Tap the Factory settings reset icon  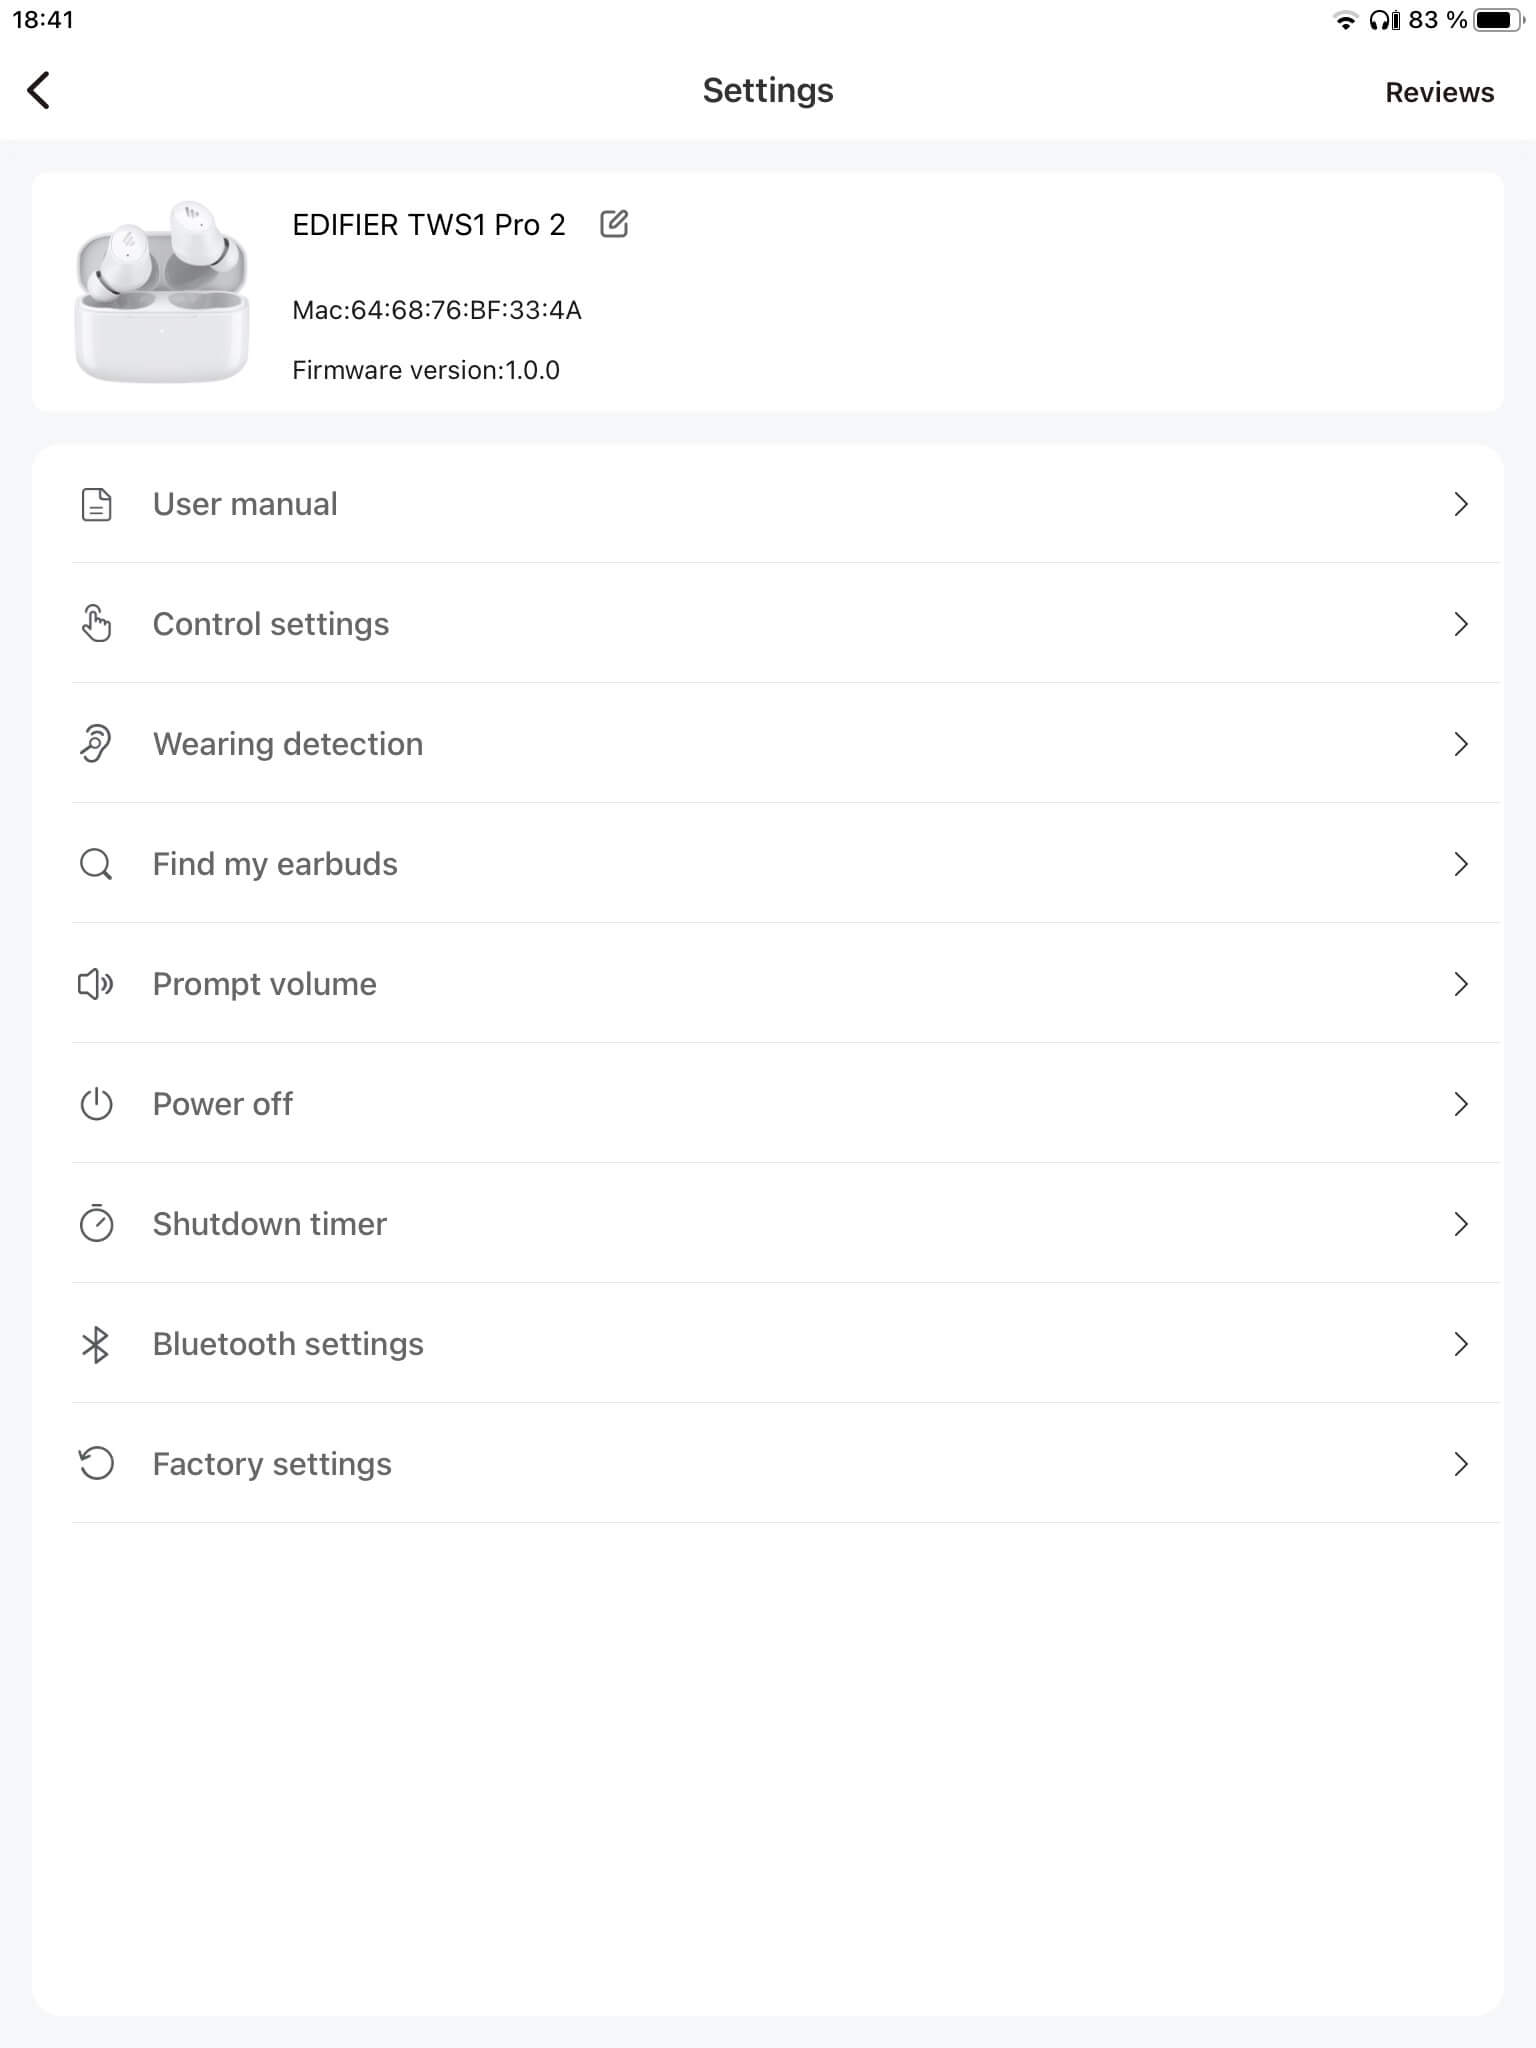click(96, 1464)
